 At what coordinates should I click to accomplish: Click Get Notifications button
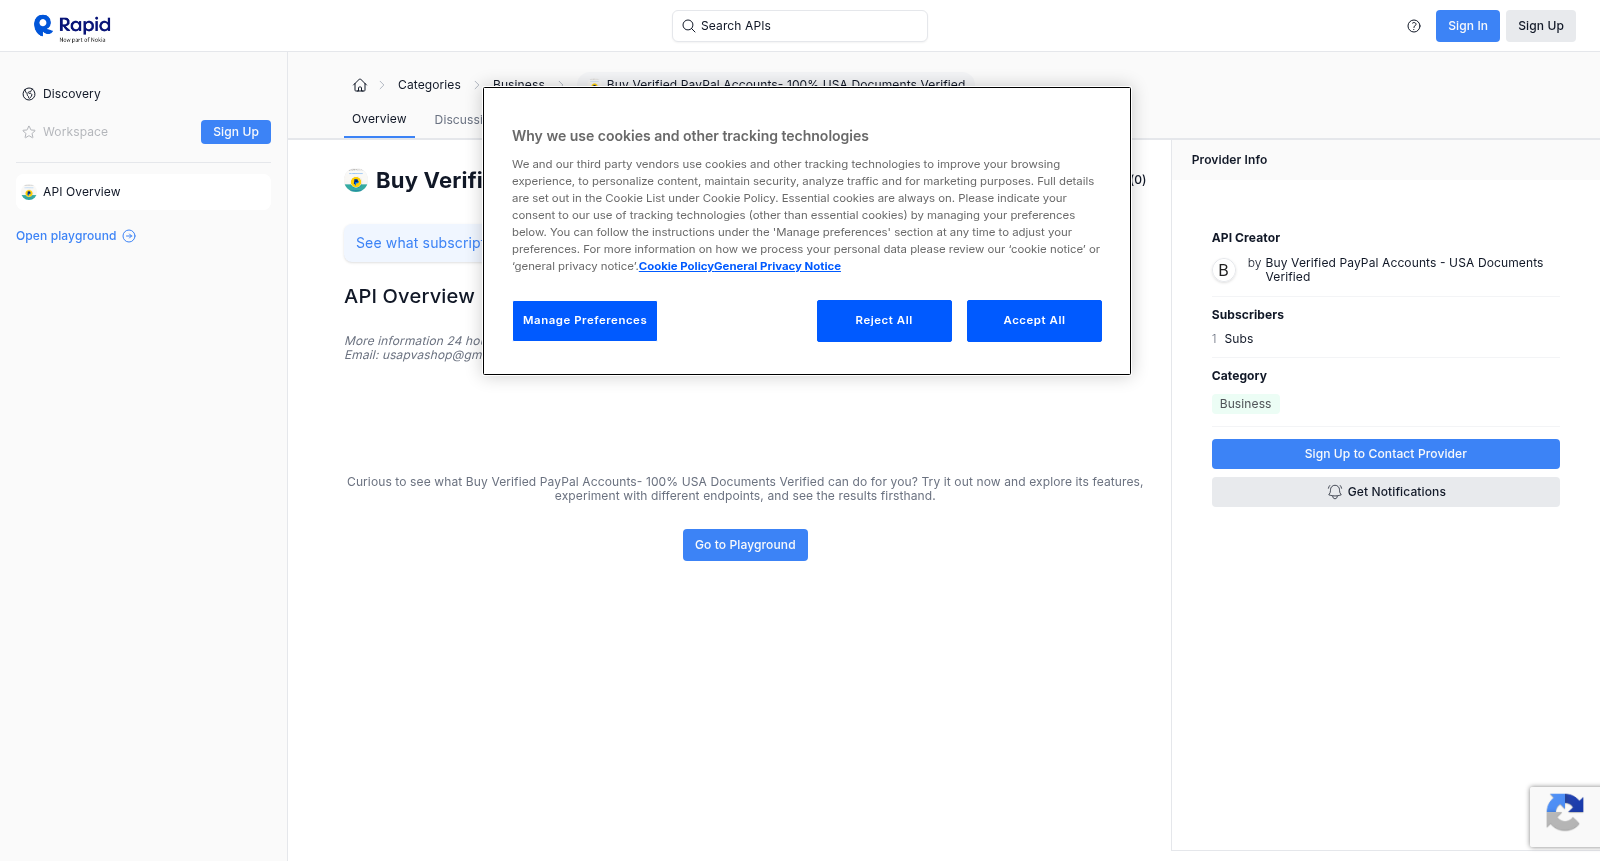[1385, 492]
